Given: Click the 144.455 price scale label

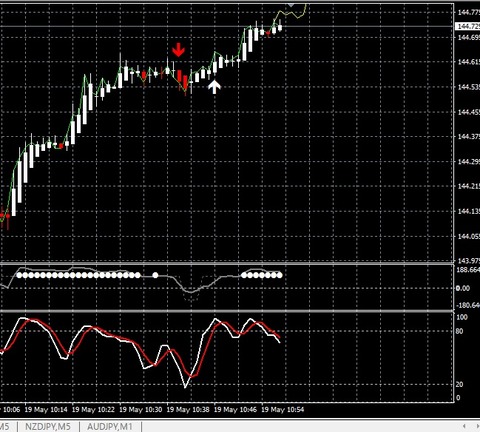Looking at the screenshot, I should 469,112.
